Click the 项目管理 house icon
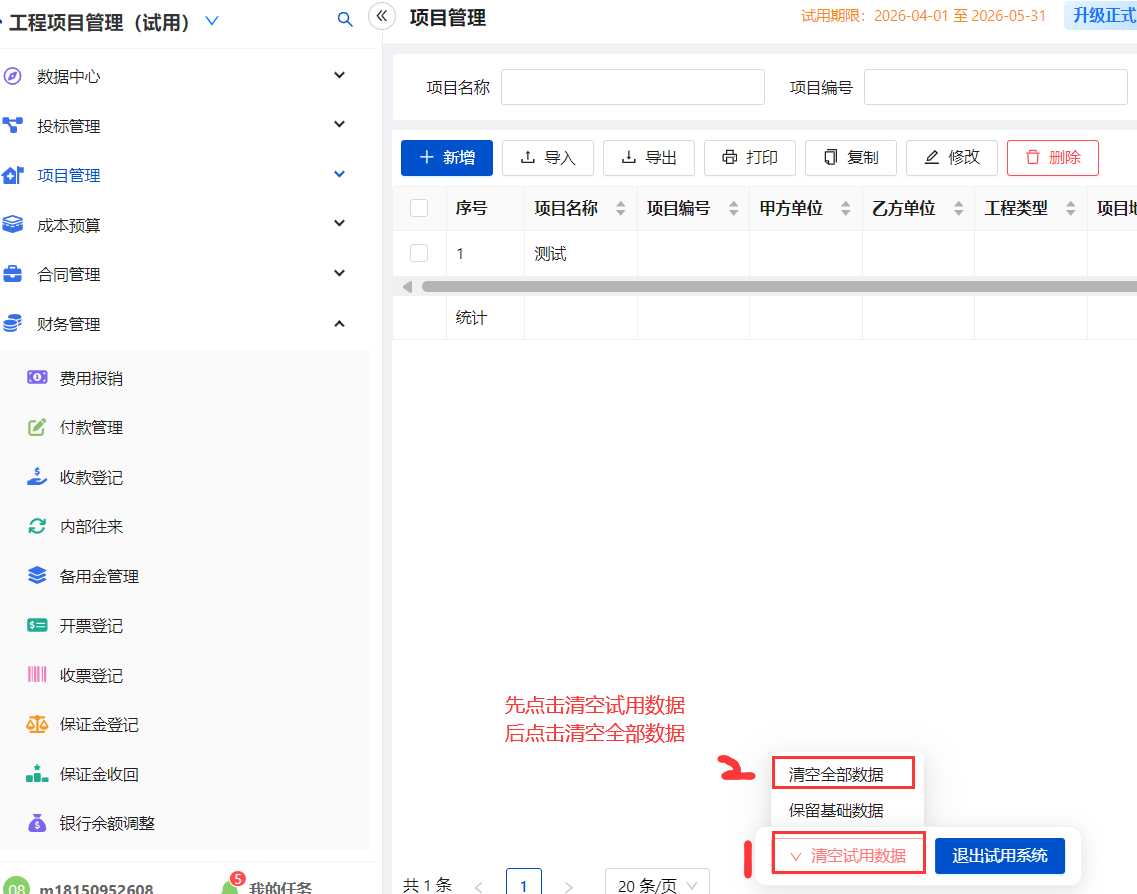 click(12, 175)
